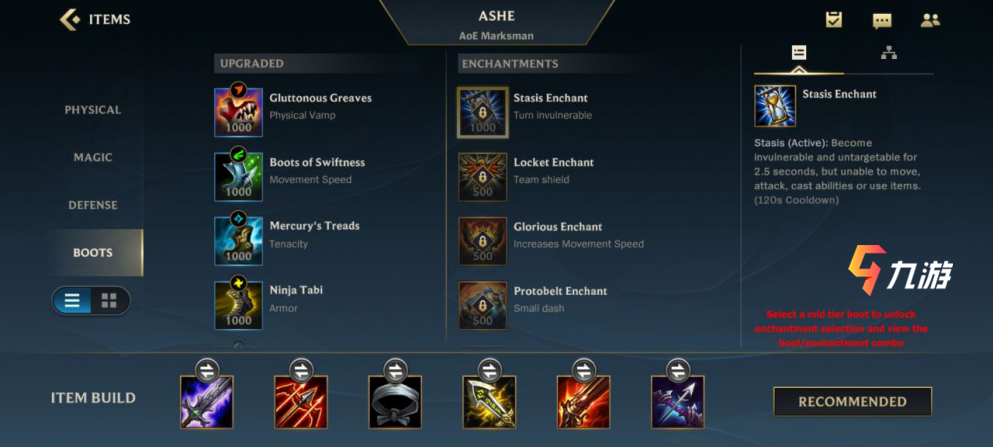Select the Gluttonous Greaves boot icon
Screen dimensions: 993x447
tap(238, 112)
